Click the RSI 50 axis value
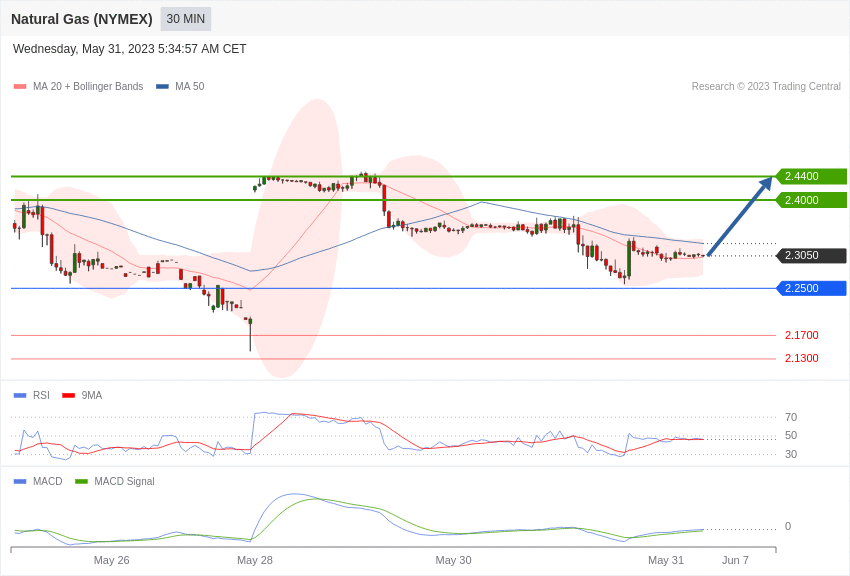This screenshot has width=850, height=576. coord(791,435)
